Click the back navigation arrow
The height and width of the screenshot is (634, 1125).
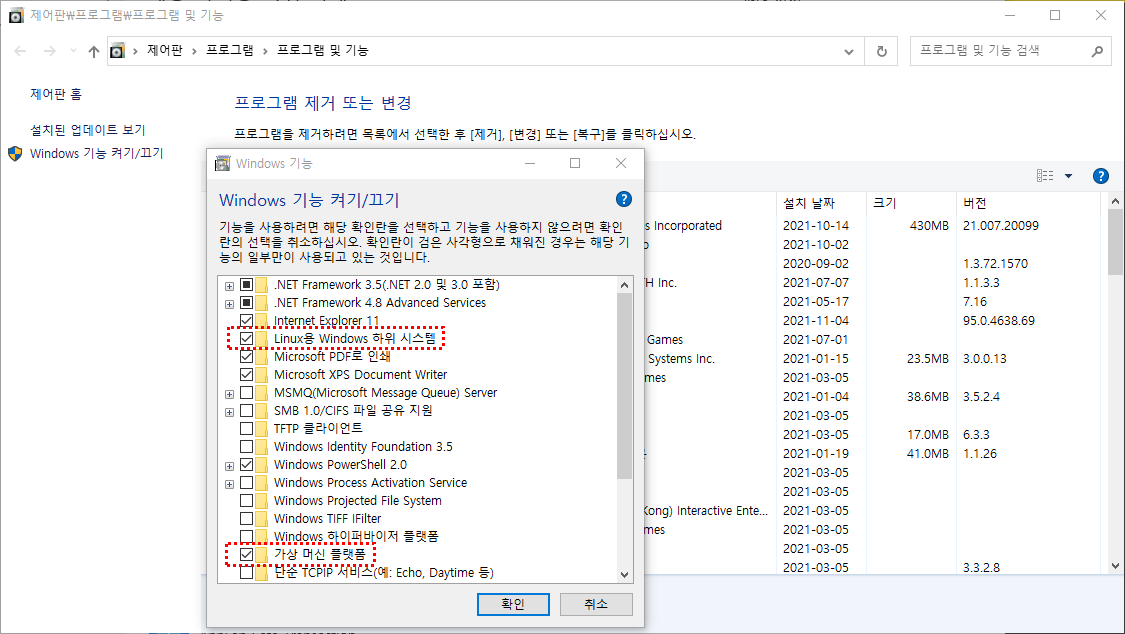coord(21,51)
